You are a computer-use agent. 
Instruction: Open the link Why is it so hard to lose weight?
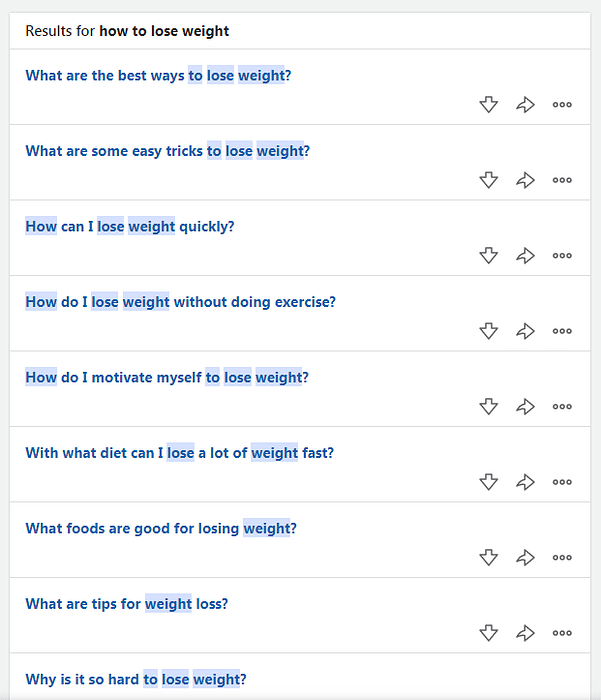click(x=136, y=679)
